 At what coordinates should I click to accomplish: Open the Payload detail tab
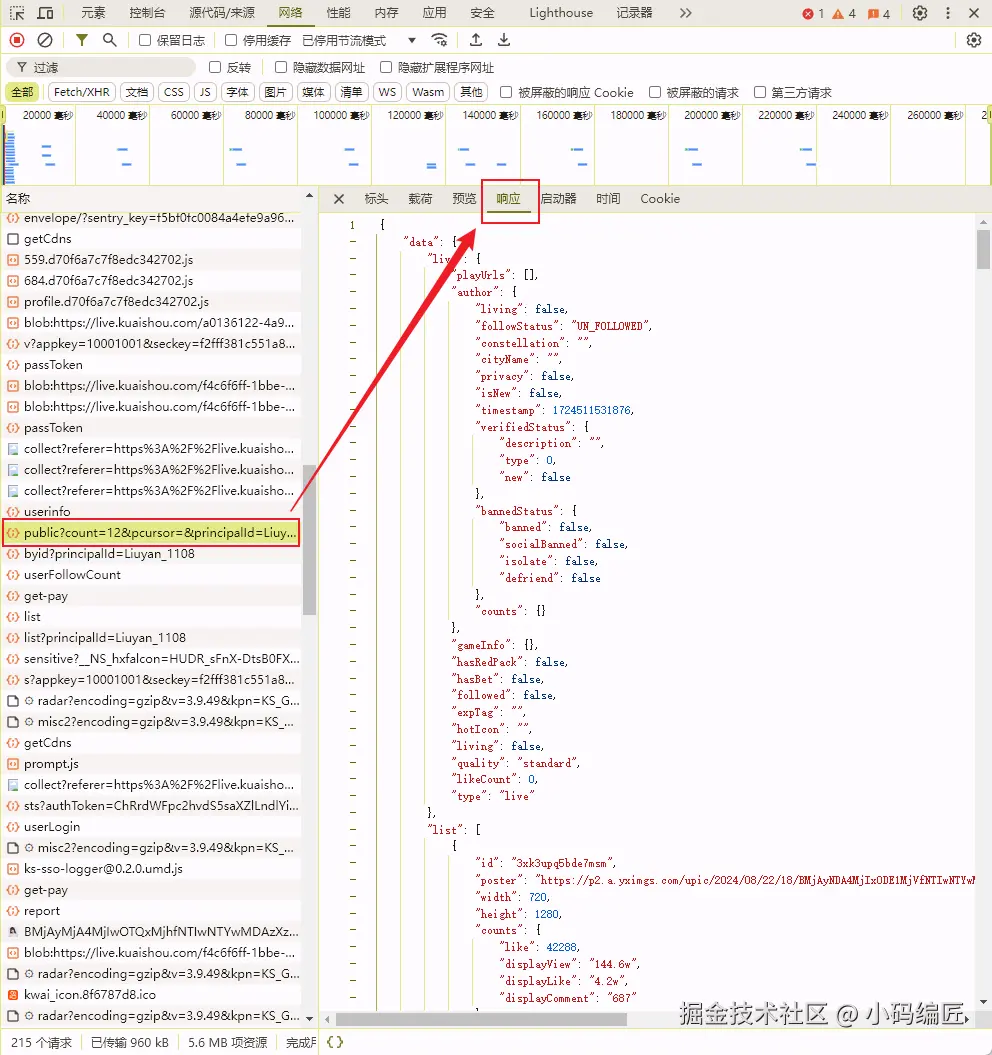tap(420, 198)
